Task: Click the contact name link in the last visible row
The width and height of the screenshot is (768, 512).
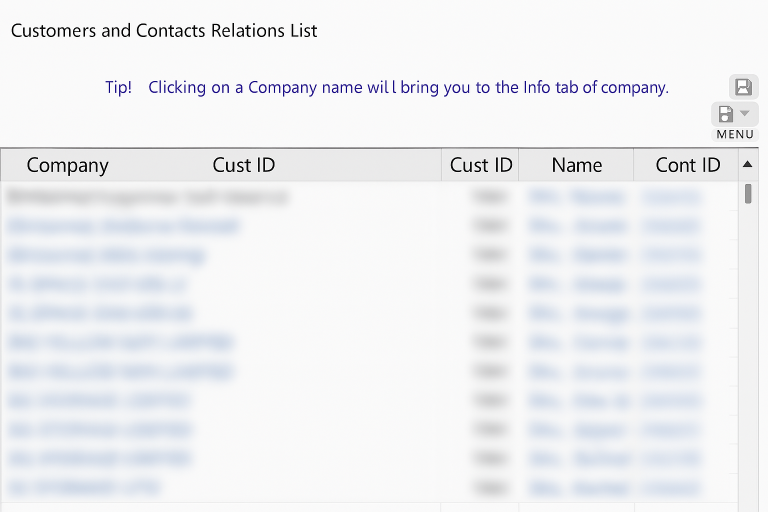Action: [x=578, y=488]
